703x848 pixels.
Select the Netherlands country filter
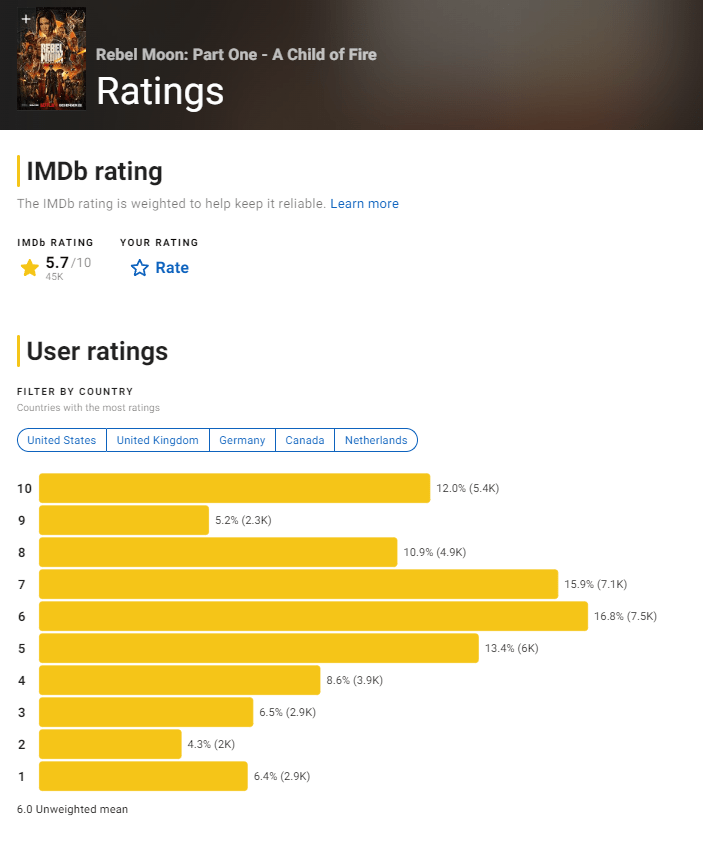tap(376, 440)
